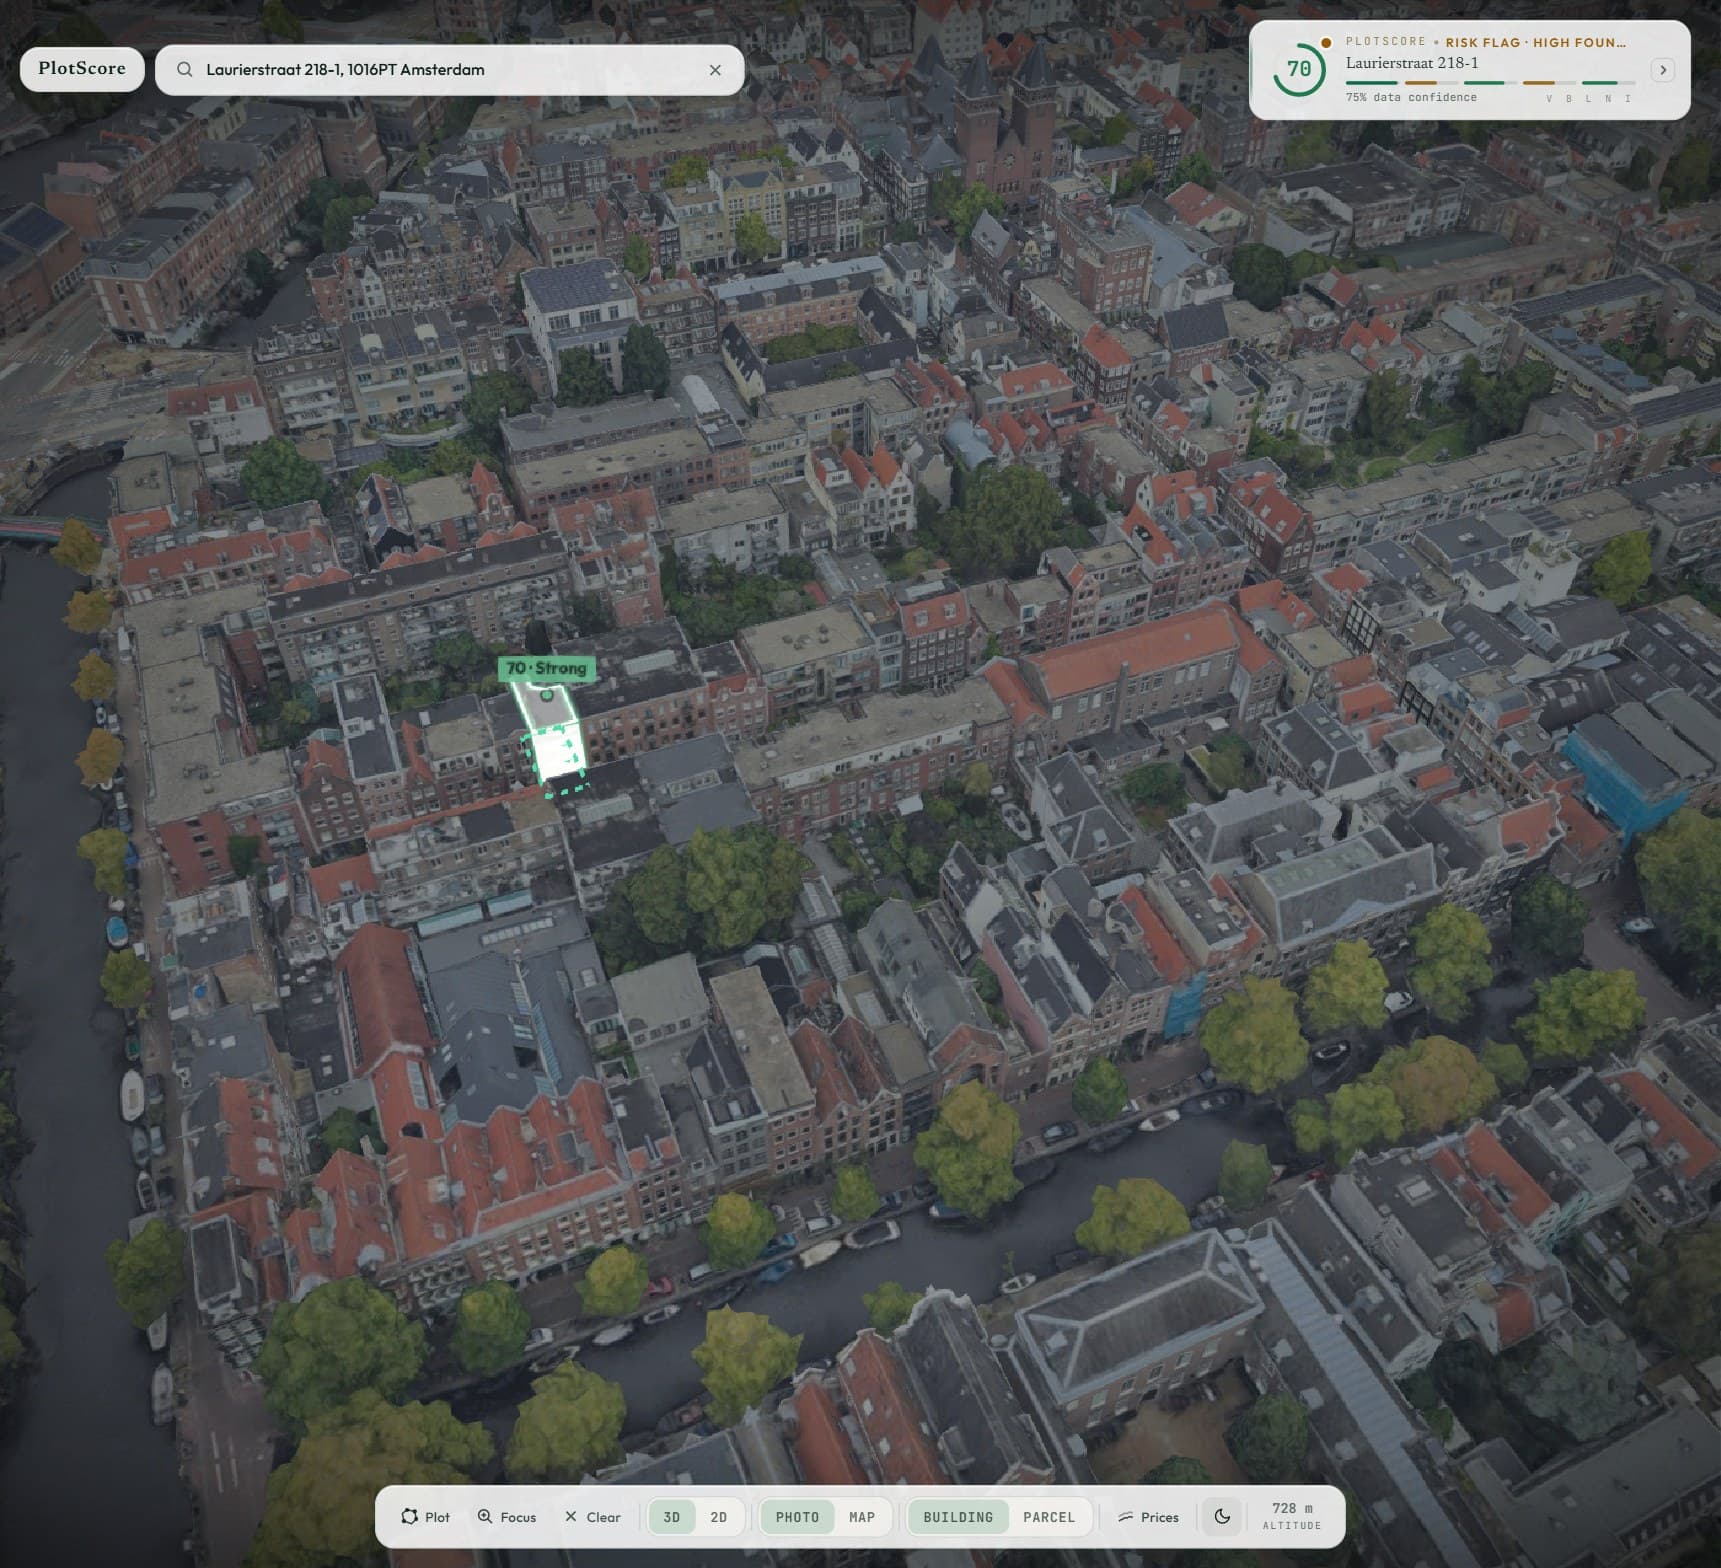Screen dimensions: 1721x1568
Task: Expand the PlotScore card with the chevron
Action: point(1663,70)
